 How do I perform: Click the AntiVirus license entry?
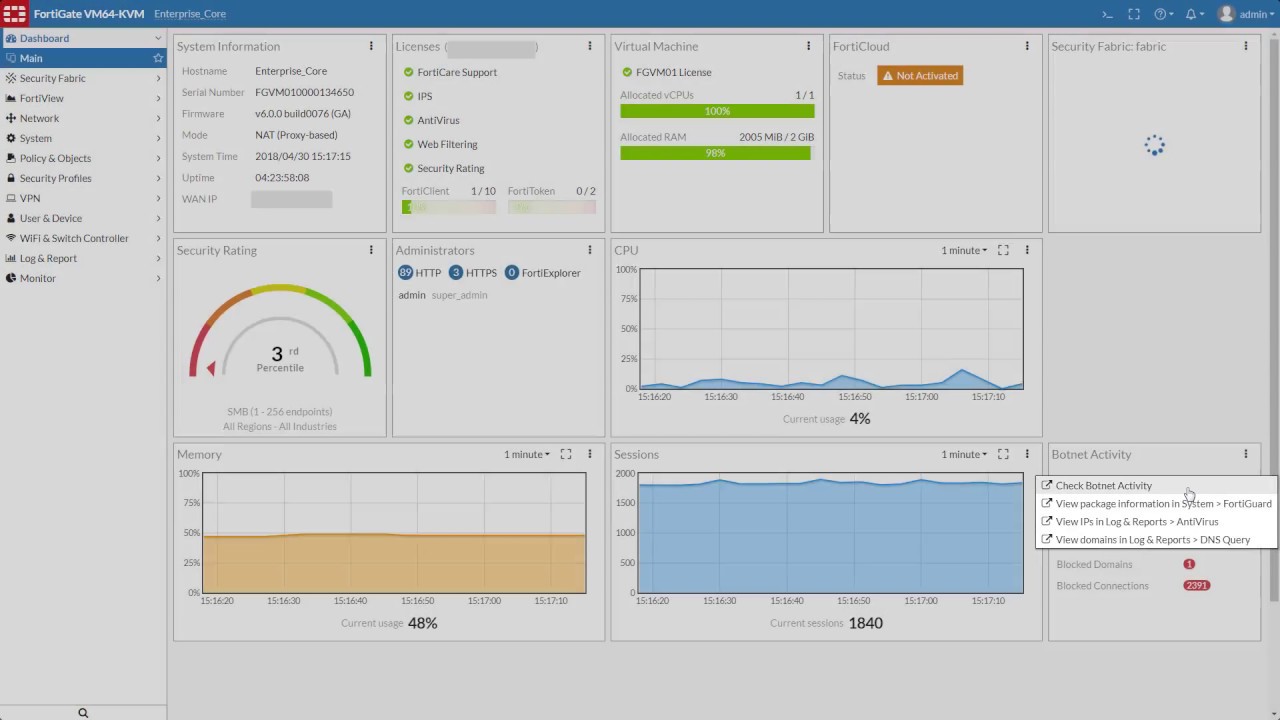click(431, 120)
